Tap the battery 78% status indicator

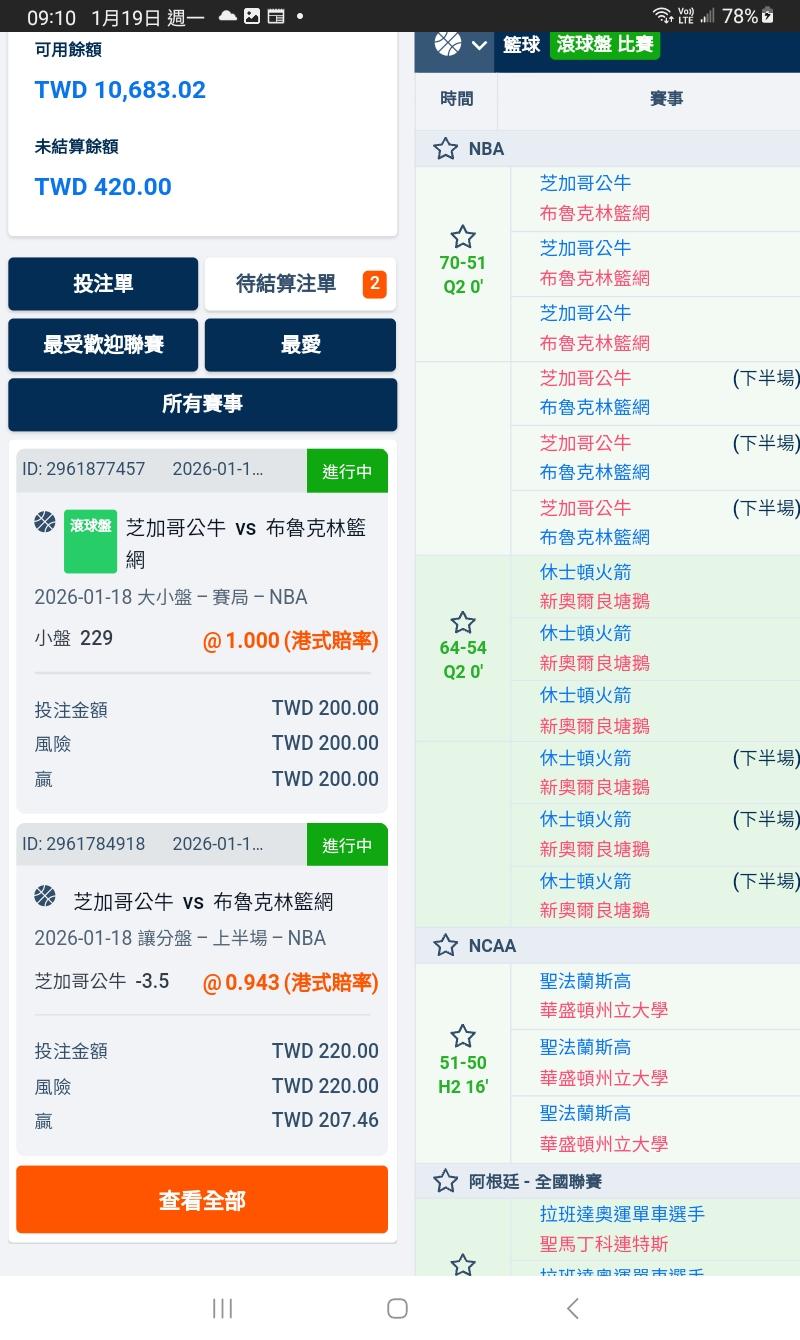(x=748, y=16)
